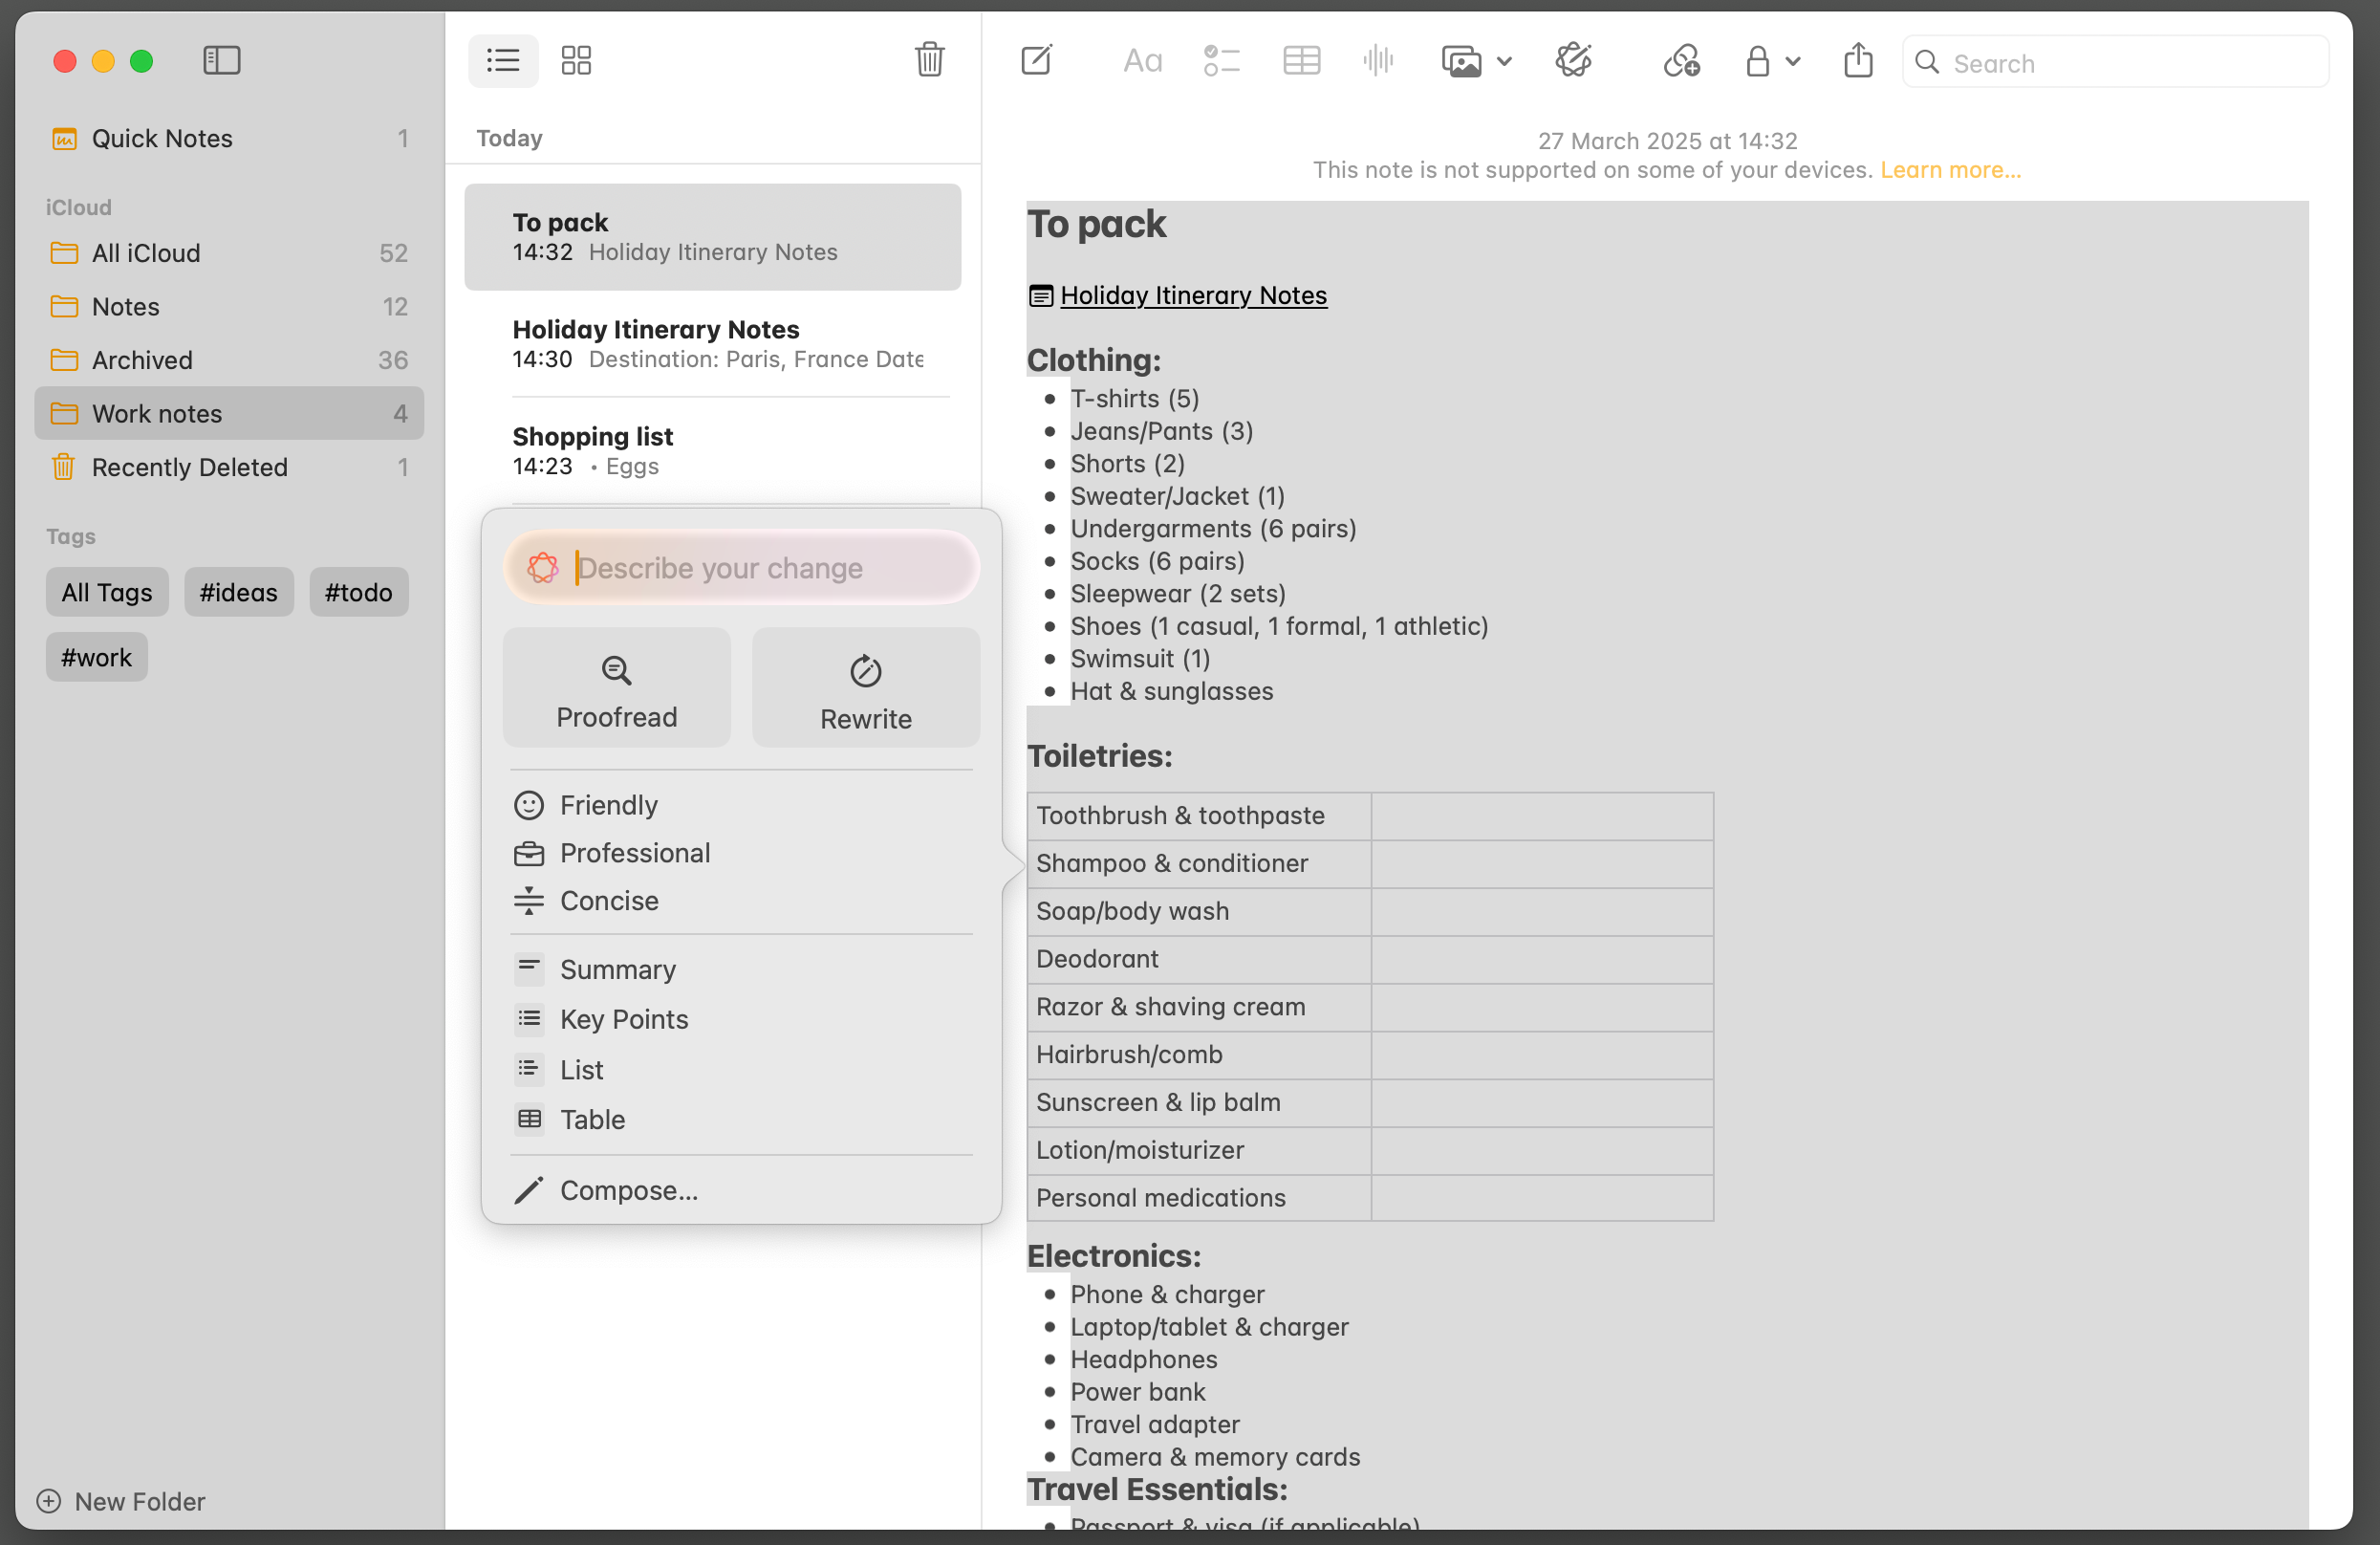
Task: Open the Archived folder
Action: [x=229, y=360]
